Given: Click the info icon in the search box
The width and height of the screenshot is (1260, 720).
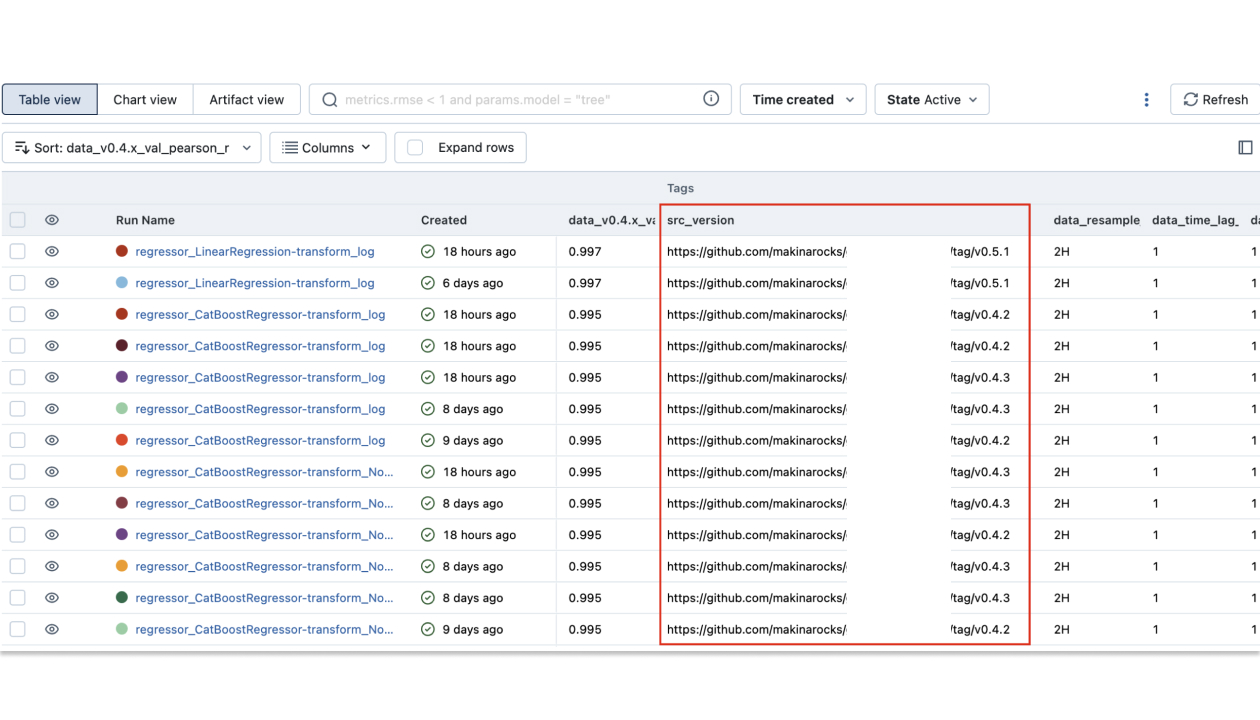Looking at the screenshot, I should point(711,99).
